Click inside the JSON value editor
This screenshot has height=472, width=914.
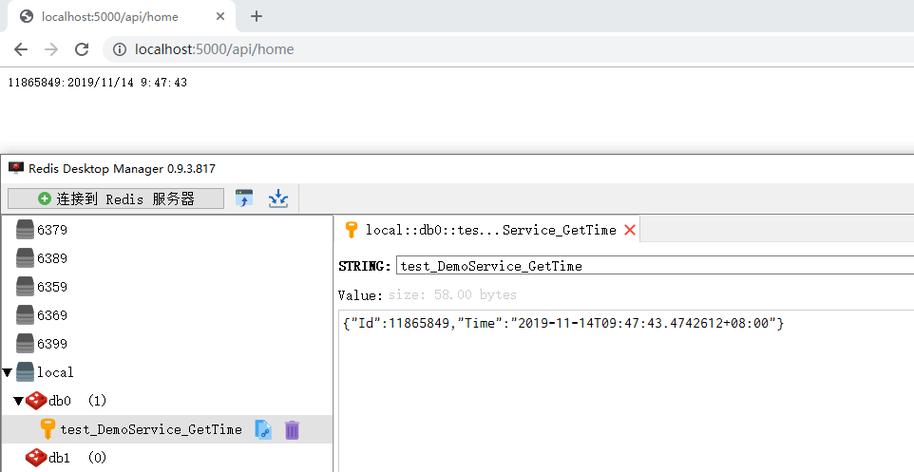coord(626,391)
